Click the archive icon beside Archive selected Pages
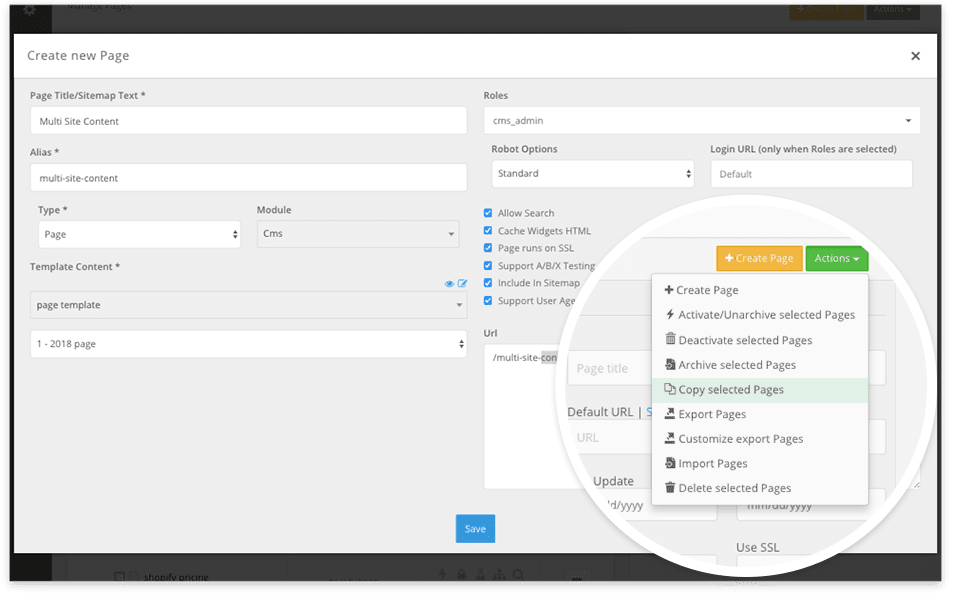Screen dimensions: 953x601 pos(670,365)
